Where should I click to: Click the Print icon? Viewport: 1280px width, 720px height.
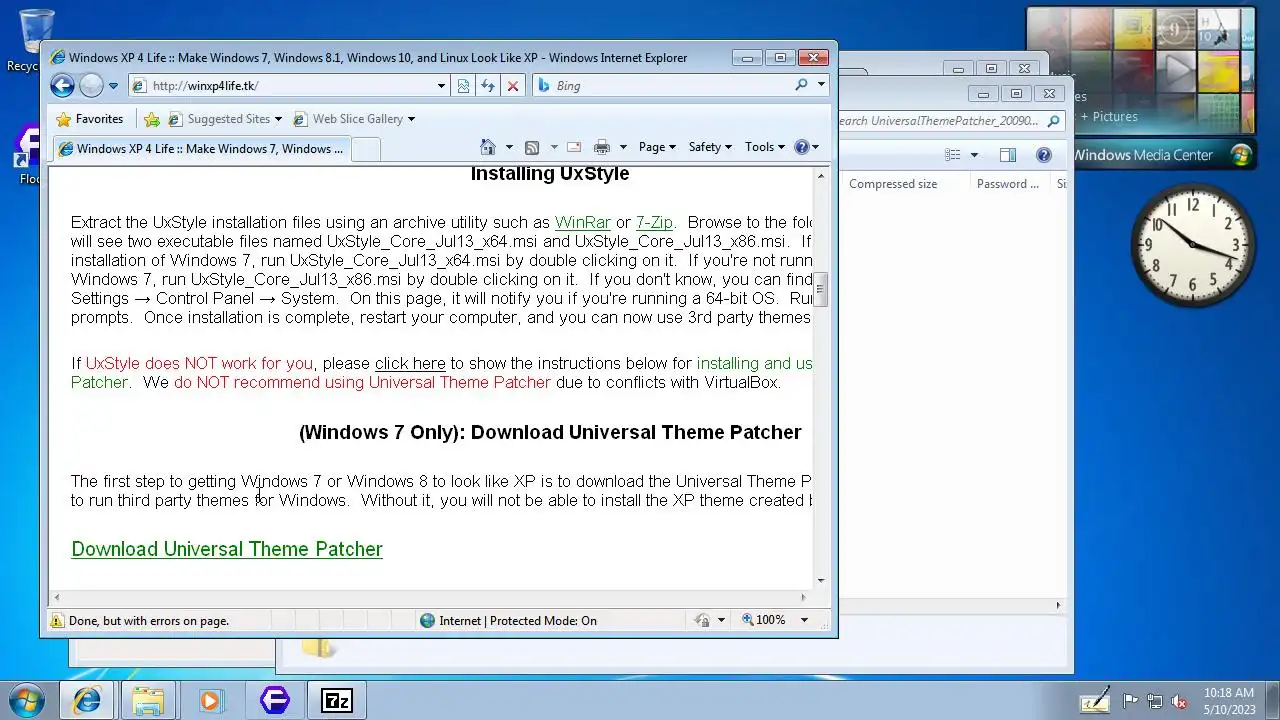point(602,147)
